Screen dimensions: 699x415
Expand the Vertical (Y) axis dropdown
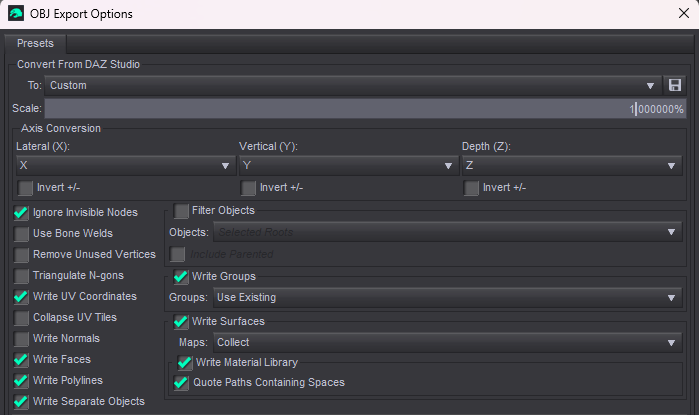pos(346,165)
